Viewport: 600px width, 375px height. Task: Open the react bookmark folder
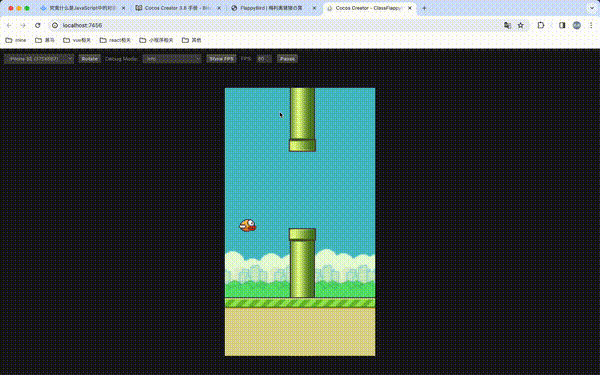(115, 40)
